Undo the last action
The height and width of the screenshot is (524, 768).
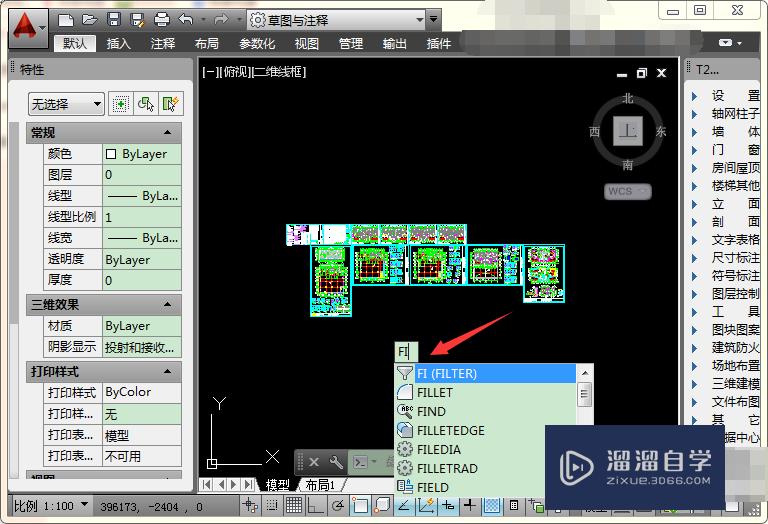[186, 20]
